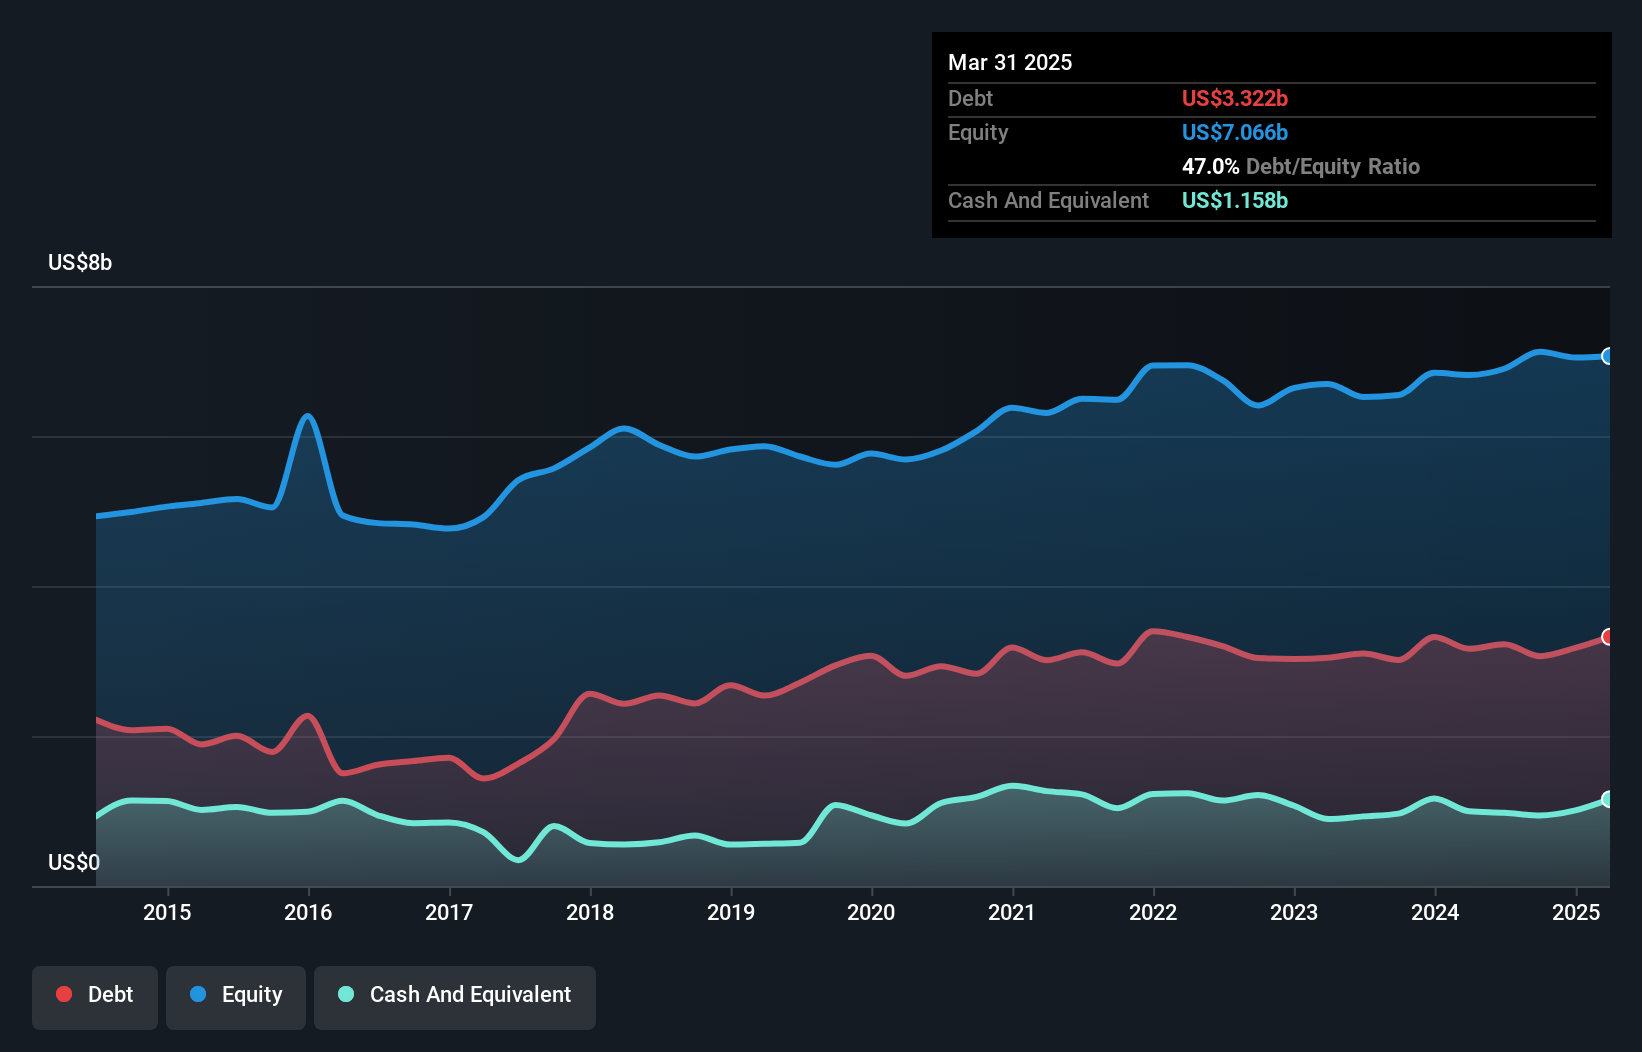Click the Equity row label in tooltip
The height and width of the screenshot is (1052, 1642).
tap(978, 132)
